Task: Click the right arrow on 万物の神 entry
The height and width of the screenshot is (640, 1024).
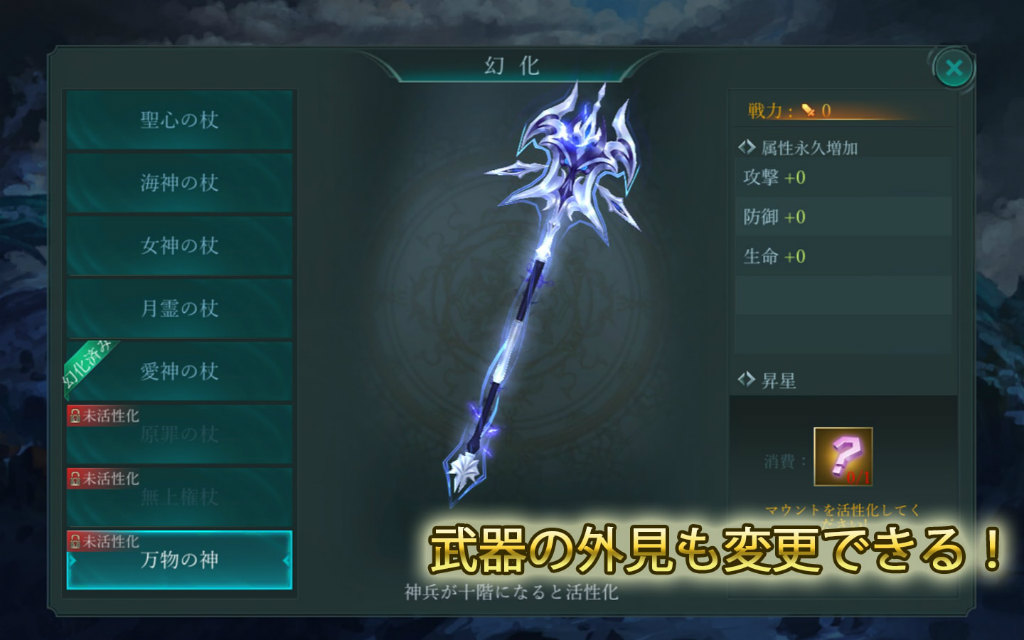Action: pos(287,560)
